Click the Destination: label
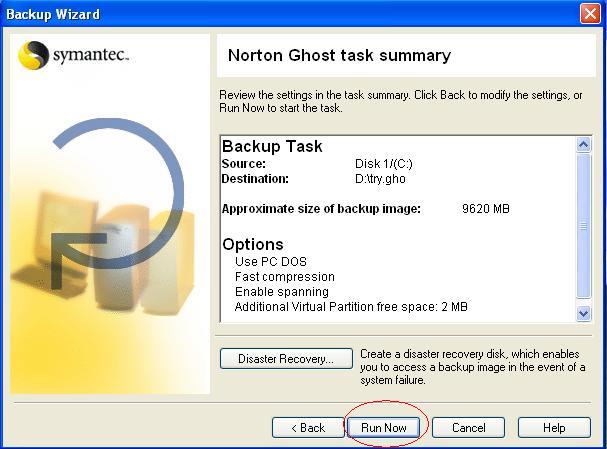Image resolution: width=607 pixels, height=449 pixels. pyautogui.click(x=255, y=179)
